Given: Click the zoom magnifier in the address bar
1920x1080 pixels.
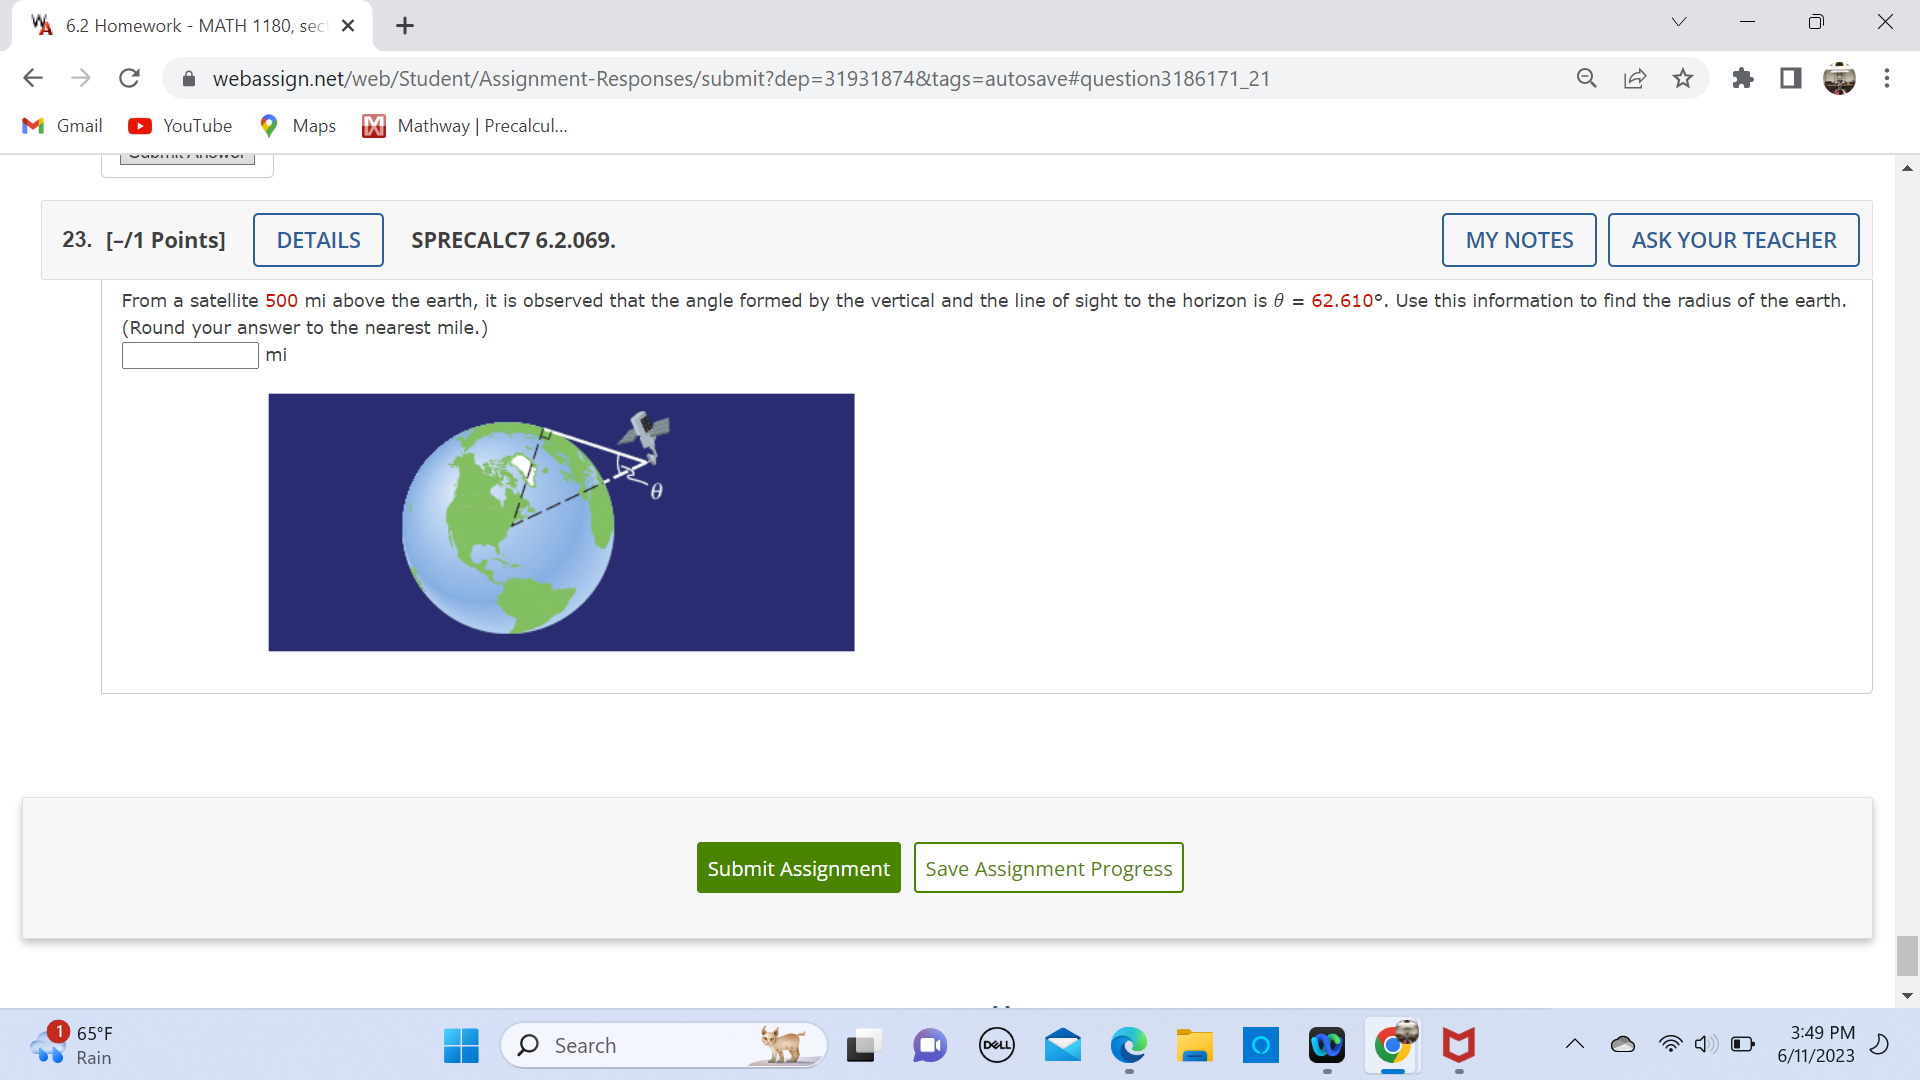Looking at the screenshot, I should coord(1587,78).
